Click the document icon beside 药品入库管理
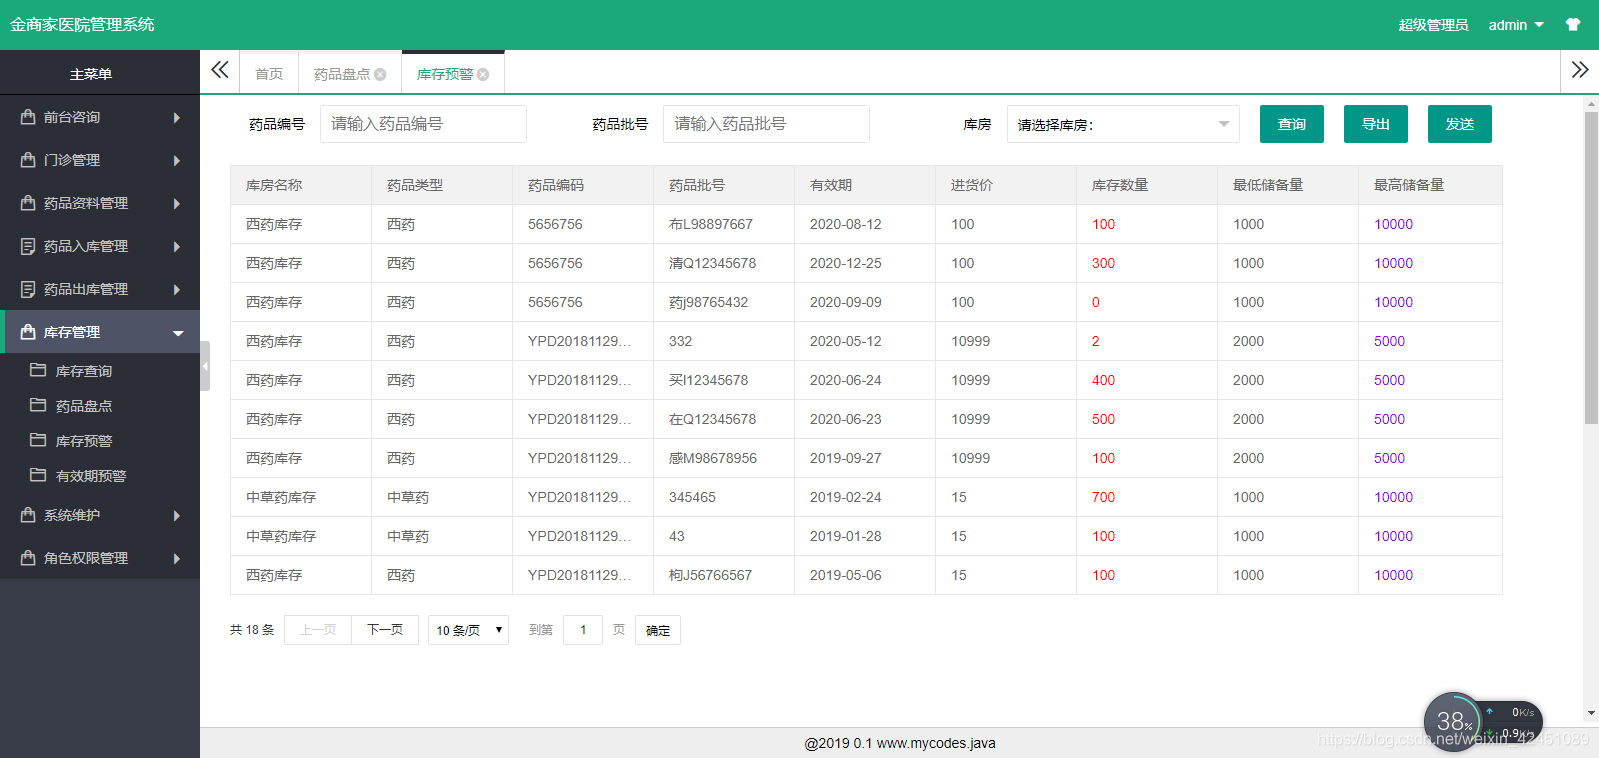This screenshot has height=758, width=1599. (28, 246)
